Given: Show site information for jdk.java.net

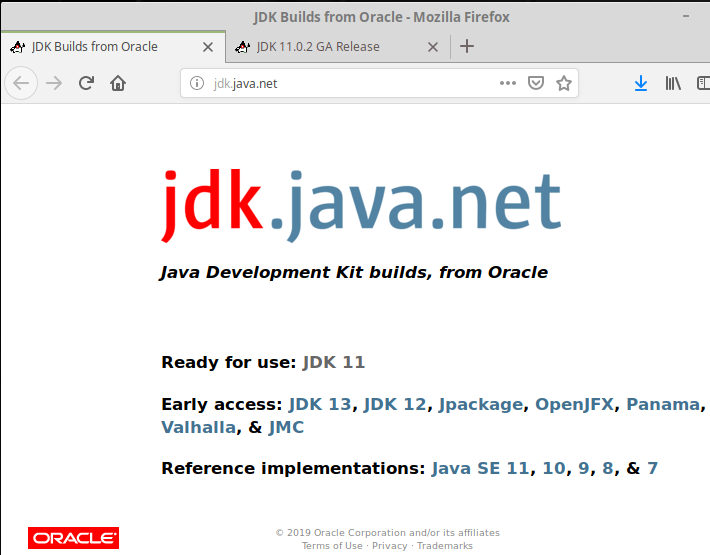Looking at the screenshot, I should point(197,83).
